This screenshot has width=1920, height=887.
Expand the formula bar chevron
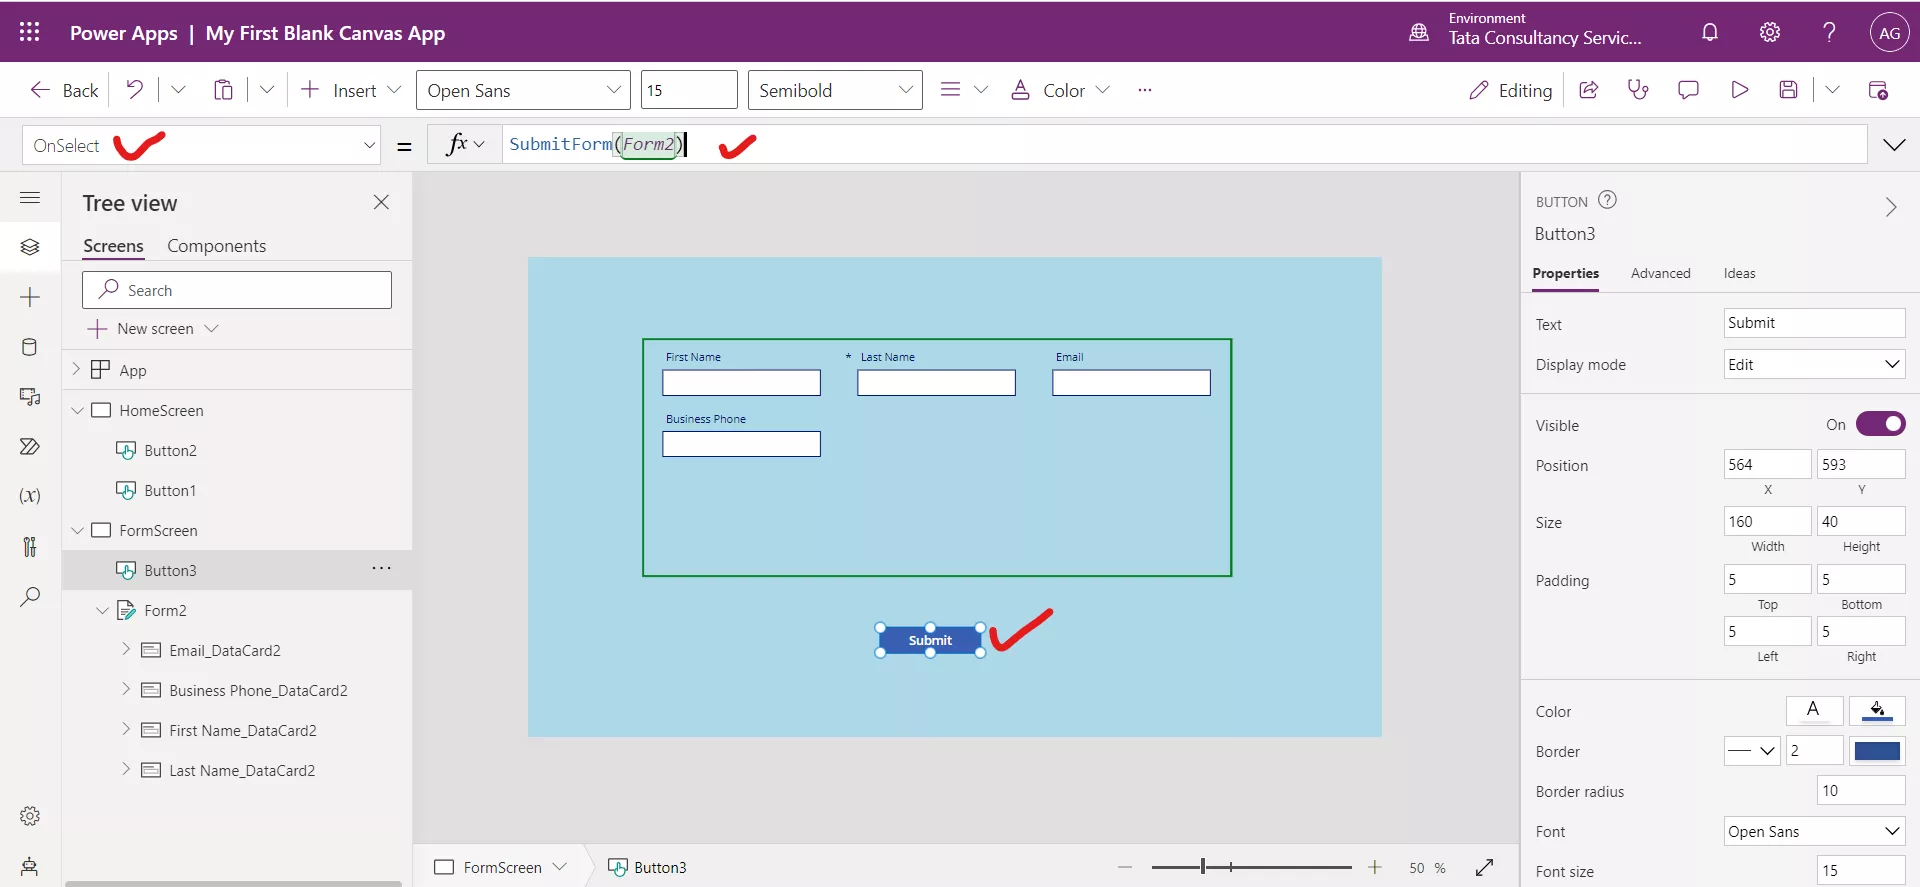(x=1894, y=145)
